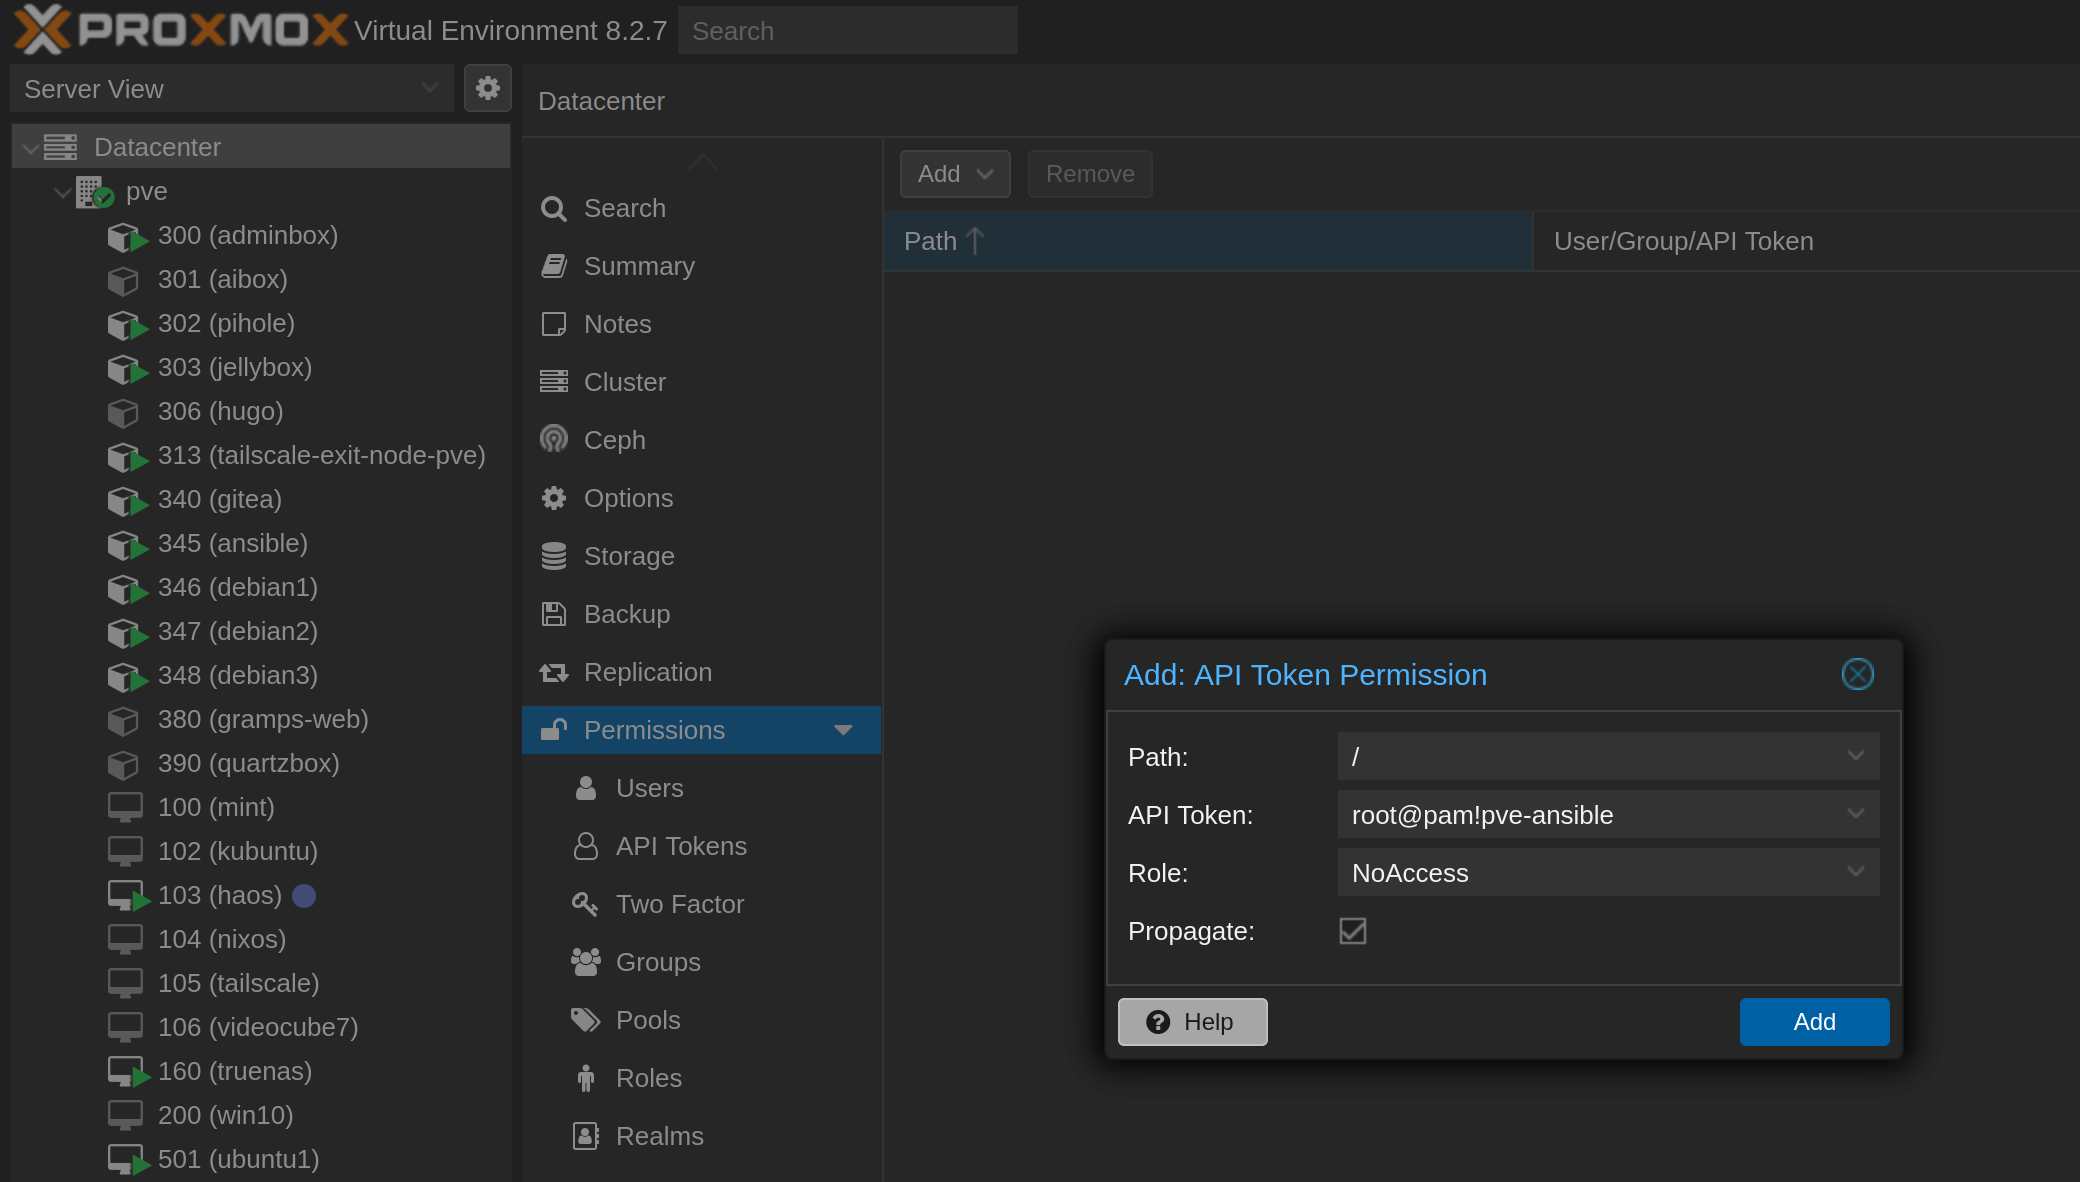The width and height of the screenshot is (2080, 1182).
Task: Close the API Token Permission dialog
Action: tap(1857, 674)
